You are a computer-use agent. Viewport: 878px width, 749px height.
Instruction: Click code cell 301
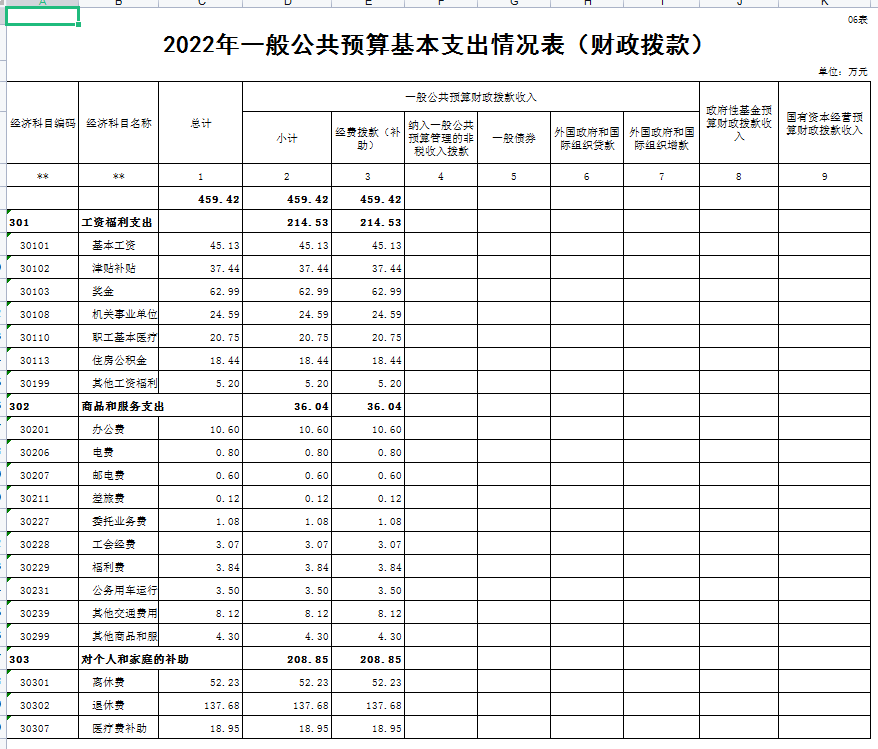43,222
